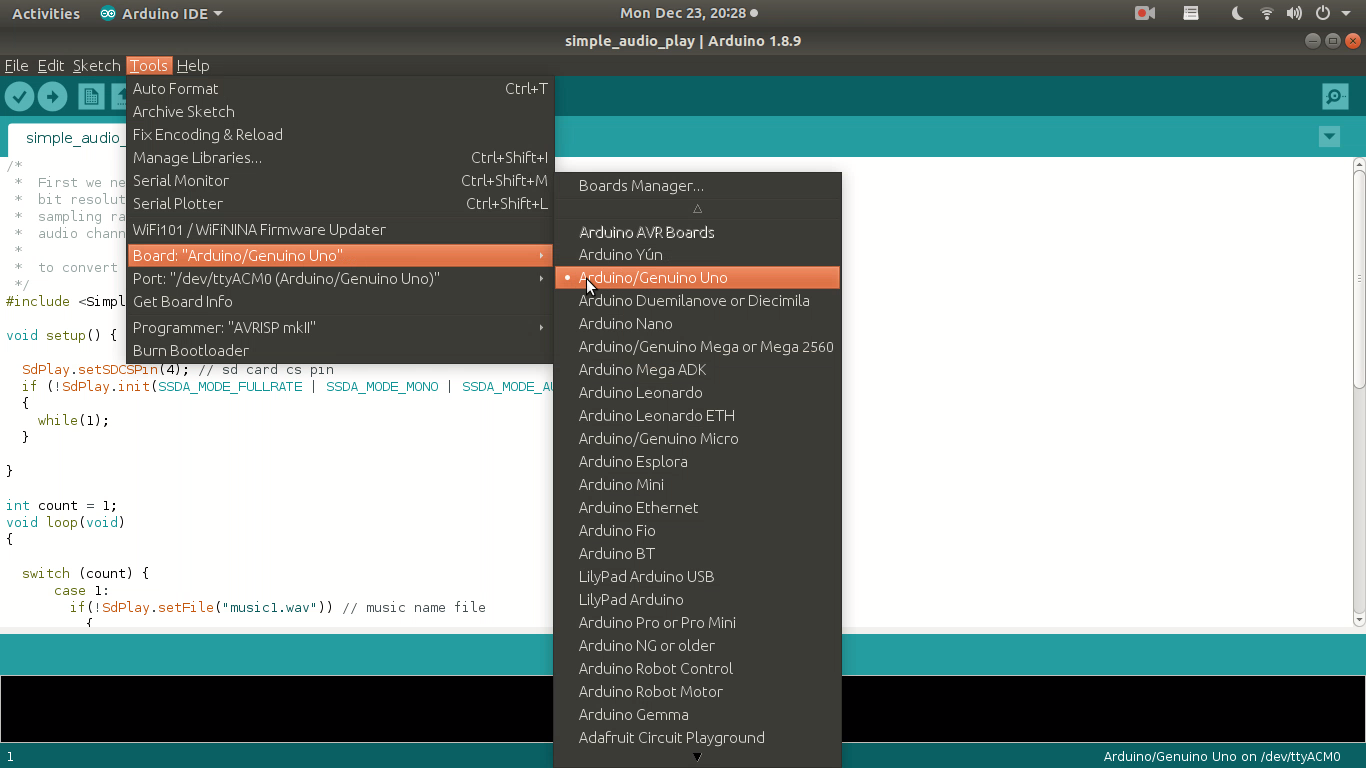Click the down scroll arrow in board list

[x=697, y=757]
